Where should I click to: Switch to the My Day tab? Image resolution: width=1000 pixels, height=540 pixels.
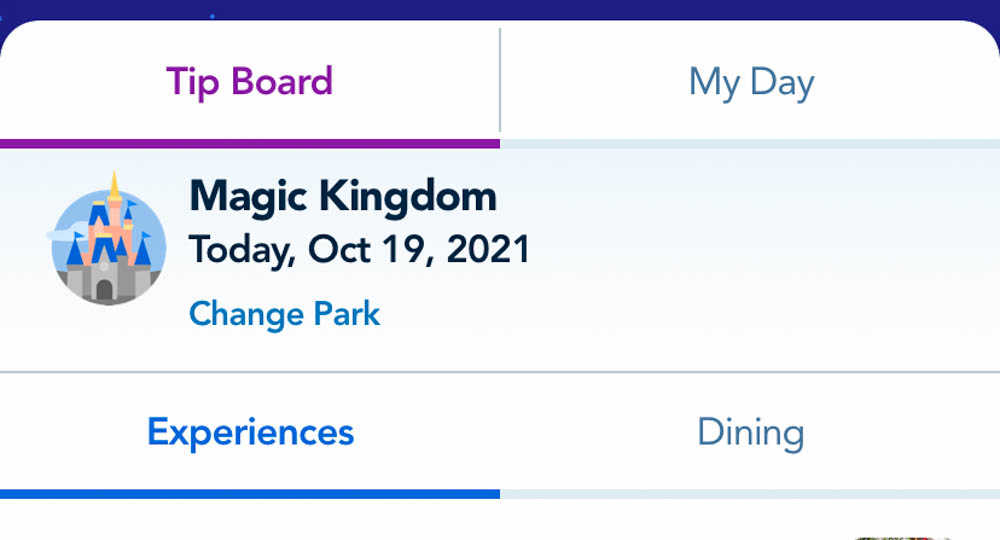point(751,82)
